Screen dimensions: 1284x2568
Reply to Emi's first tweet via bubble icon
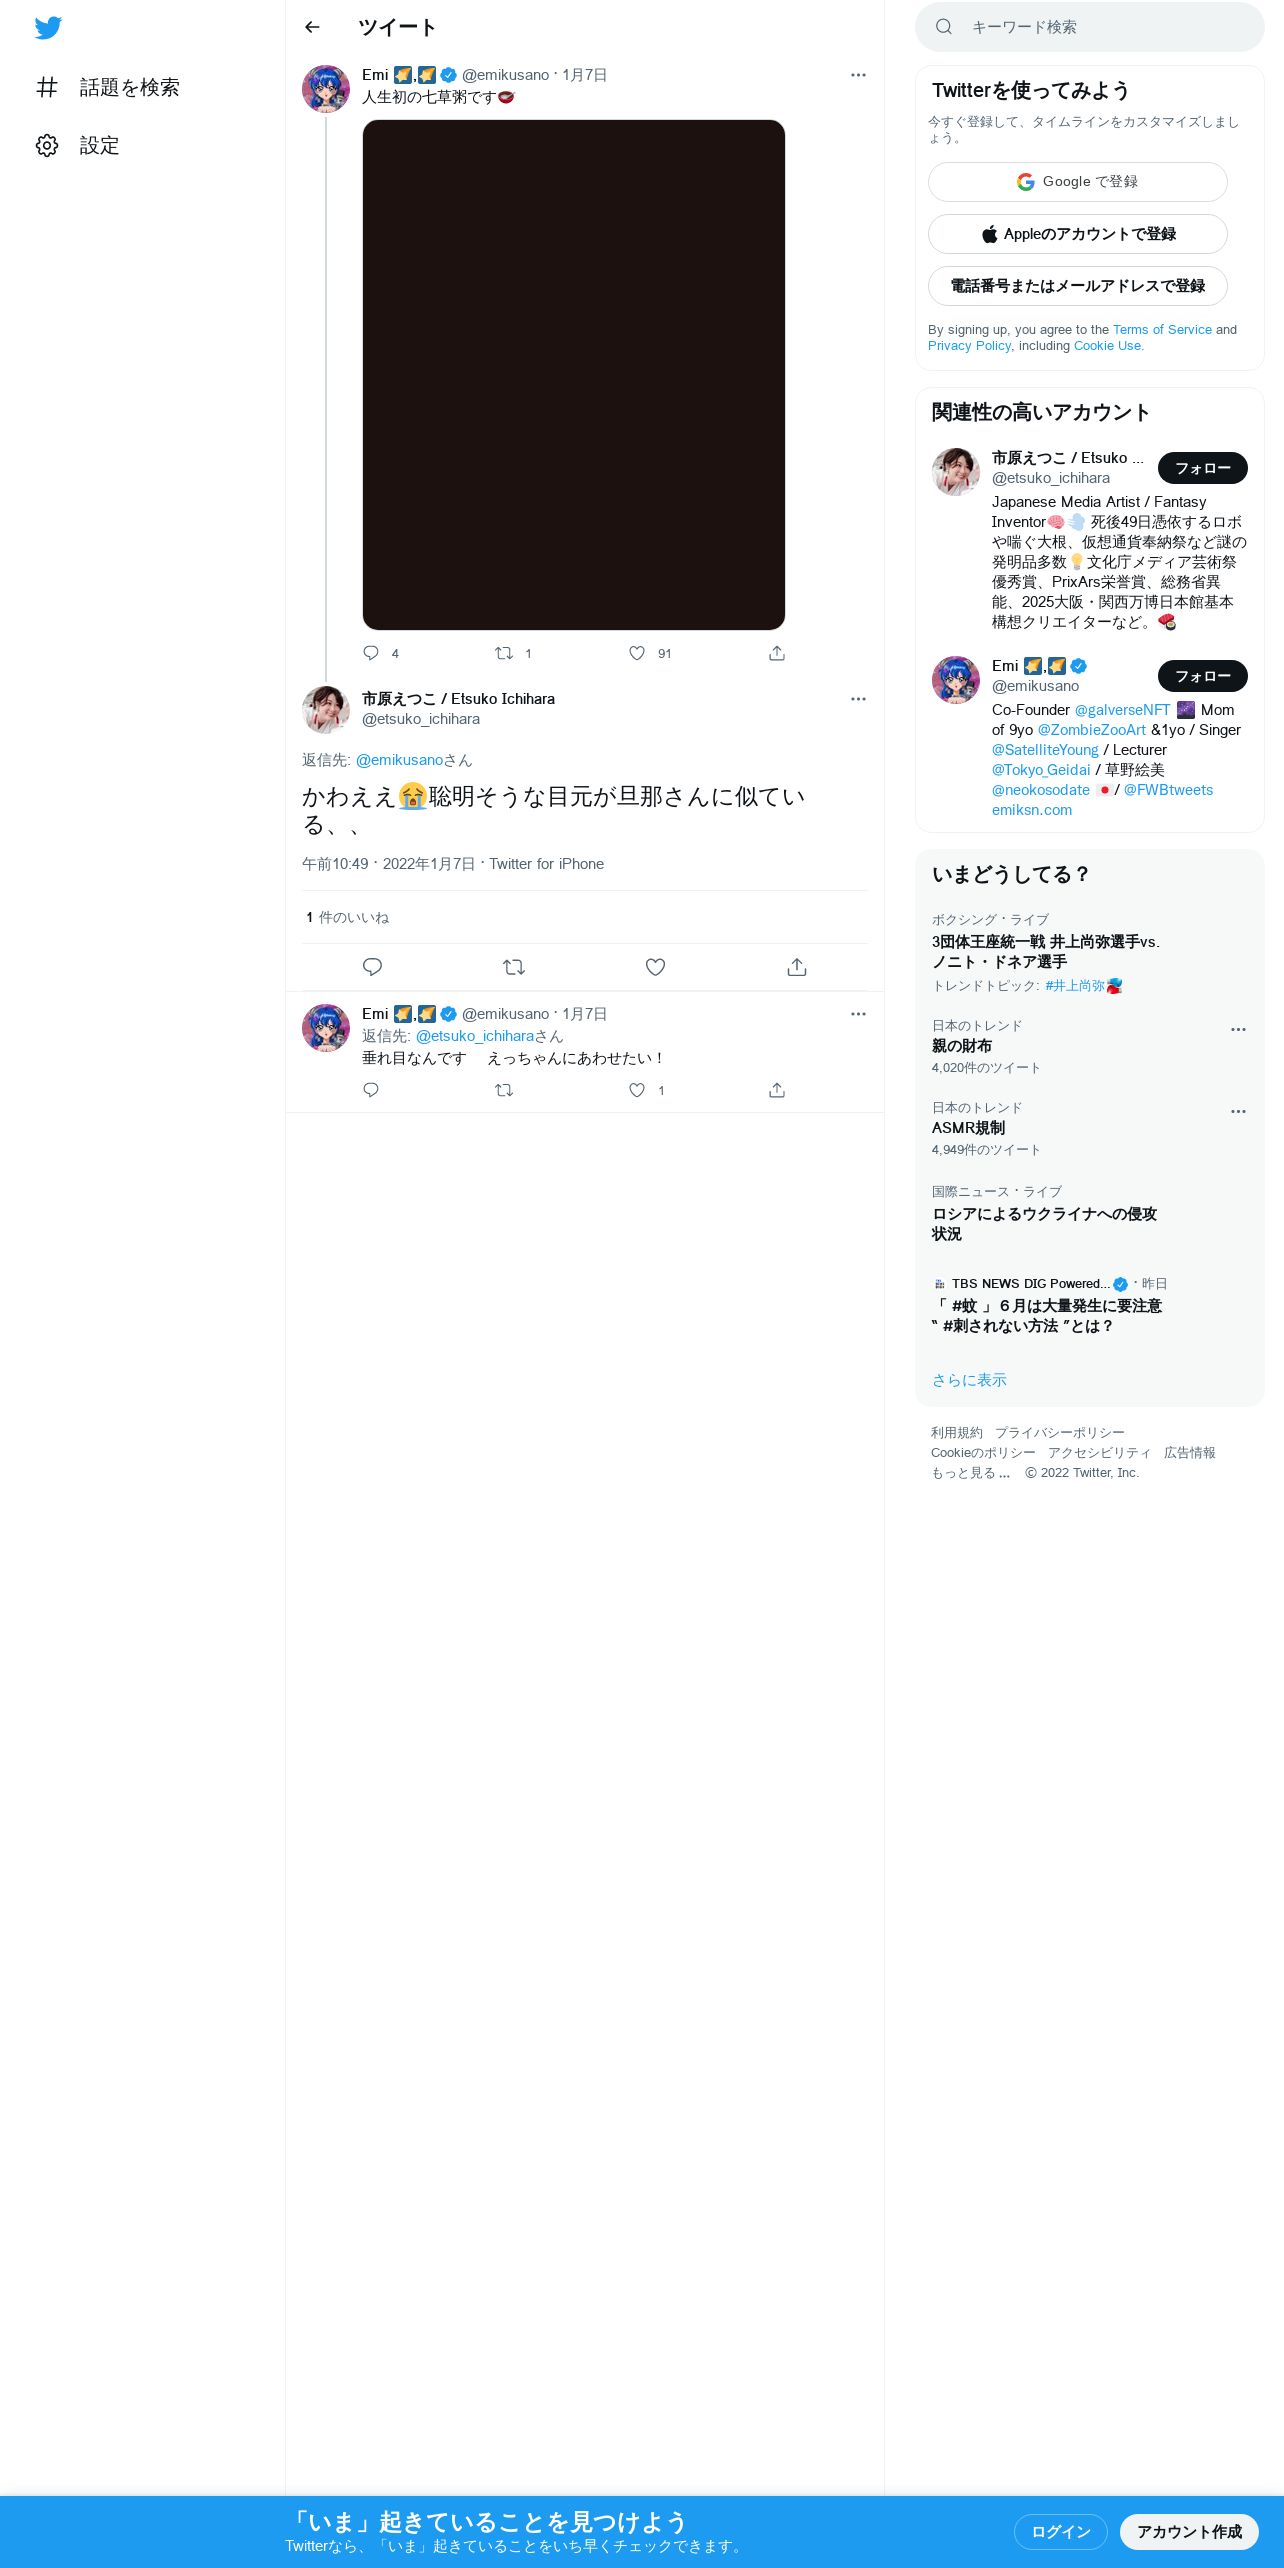coord(371,653)
